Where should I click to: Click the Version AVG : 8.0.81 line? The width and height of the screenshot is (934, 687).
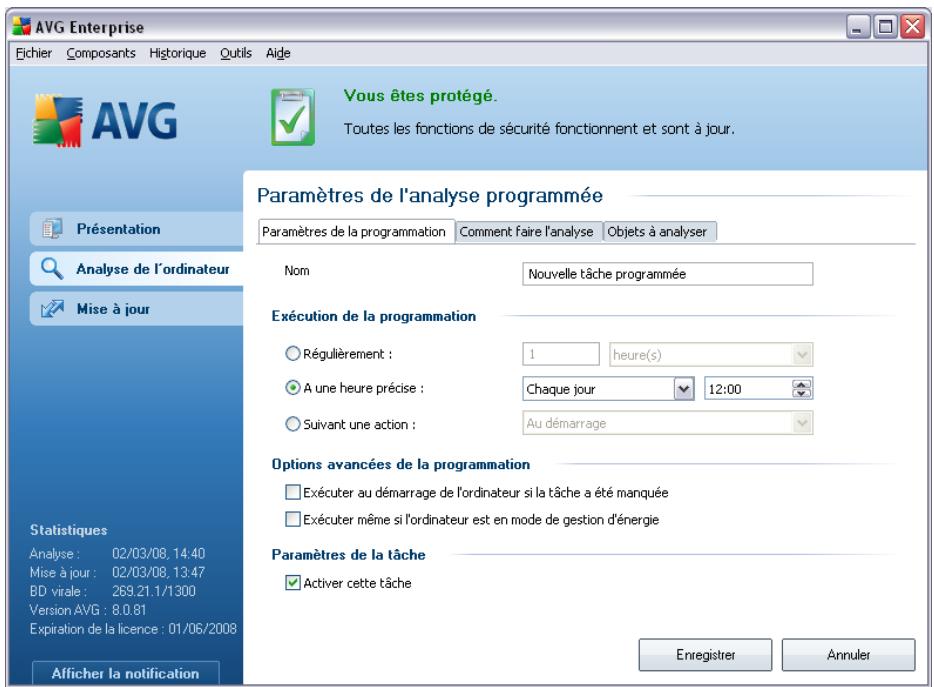pyautogui.click(x=88, y=610)
